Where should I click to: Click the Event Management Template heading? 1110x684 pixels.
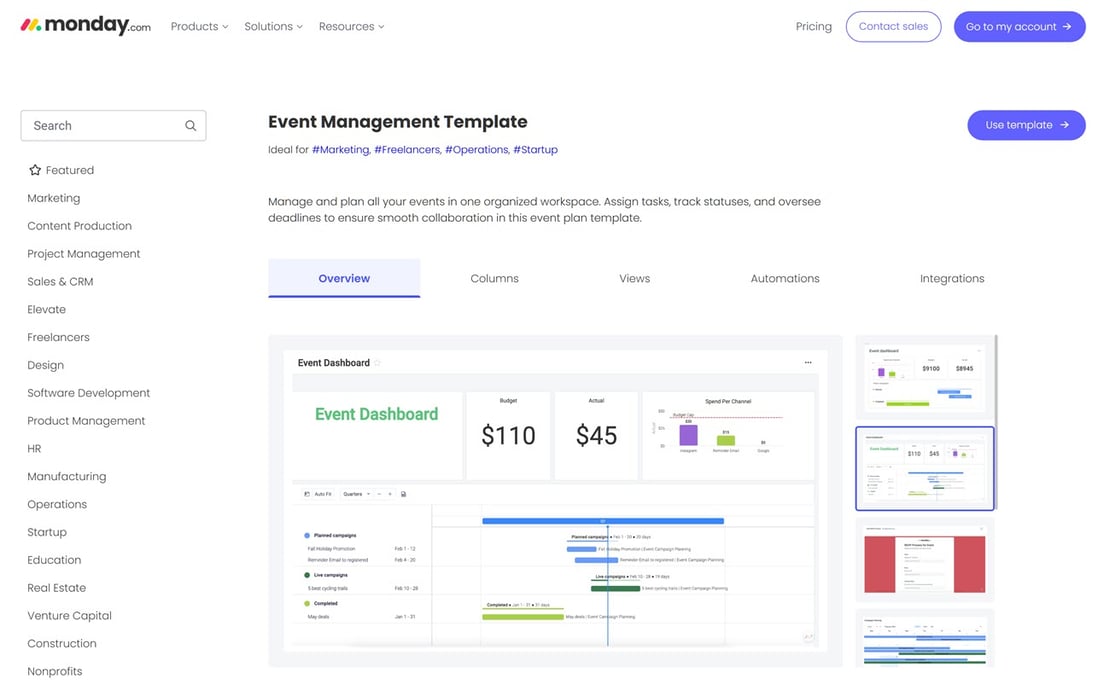pos(397,122)
